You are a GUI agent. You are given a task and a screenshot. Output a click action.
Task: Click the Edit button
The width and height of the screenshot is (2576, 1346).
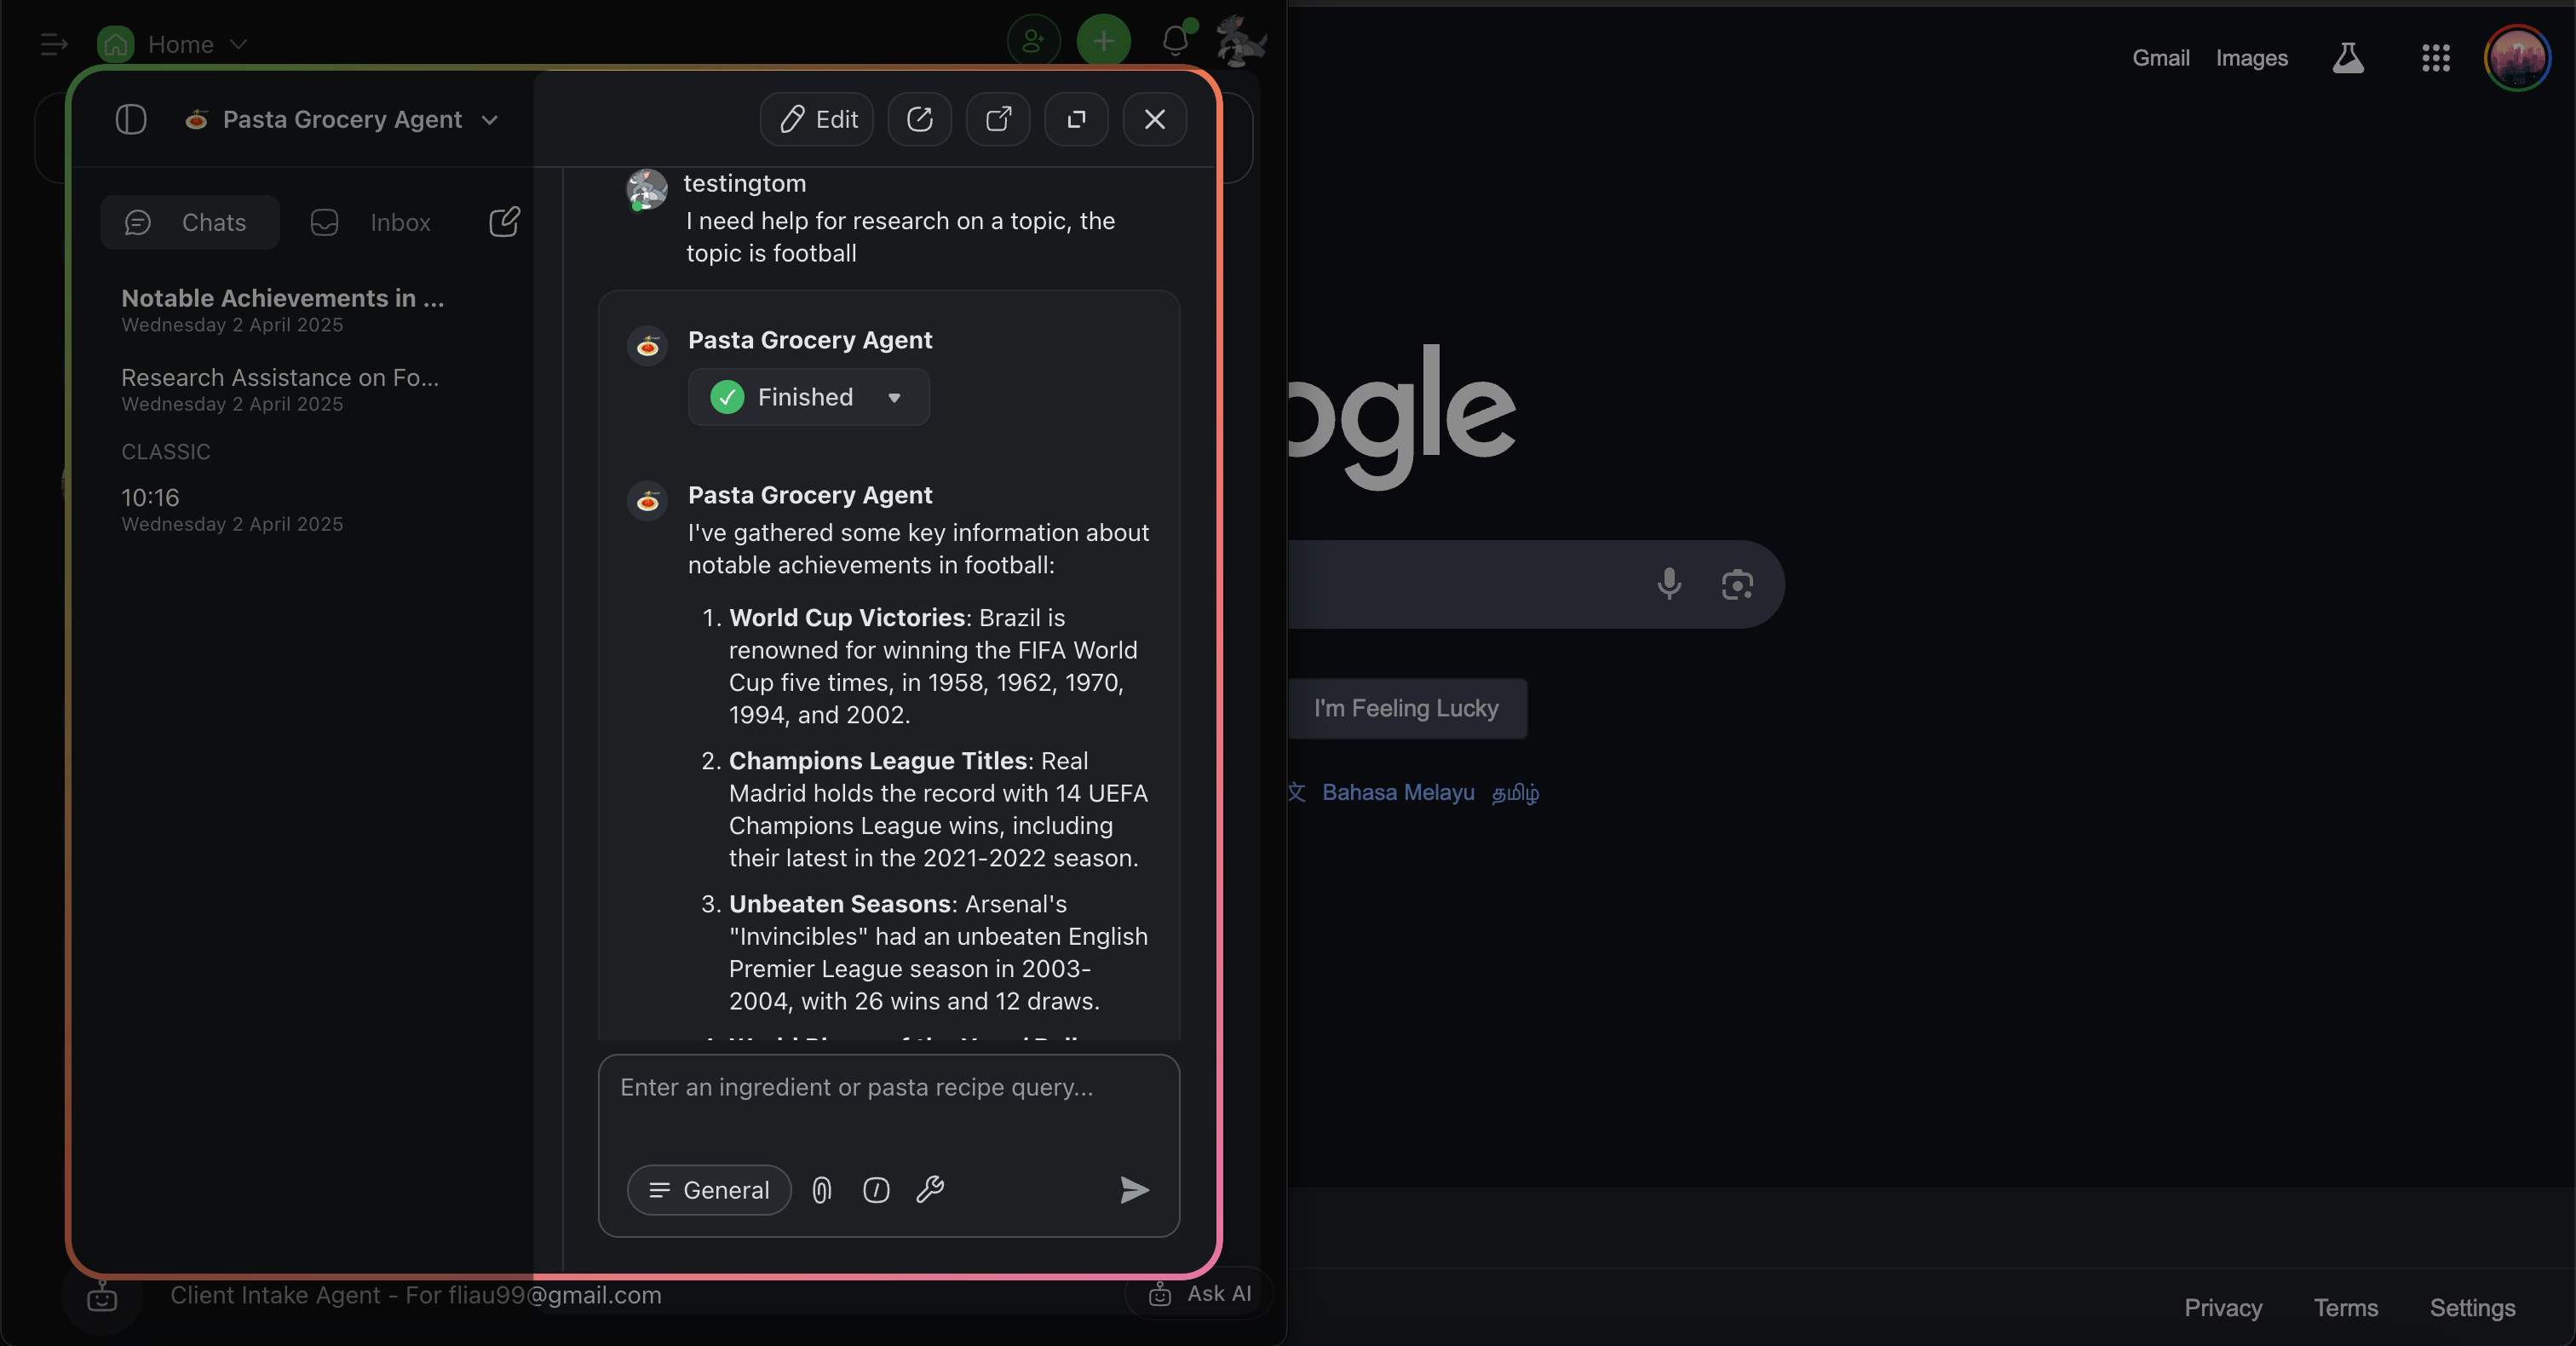pos(817,119)
